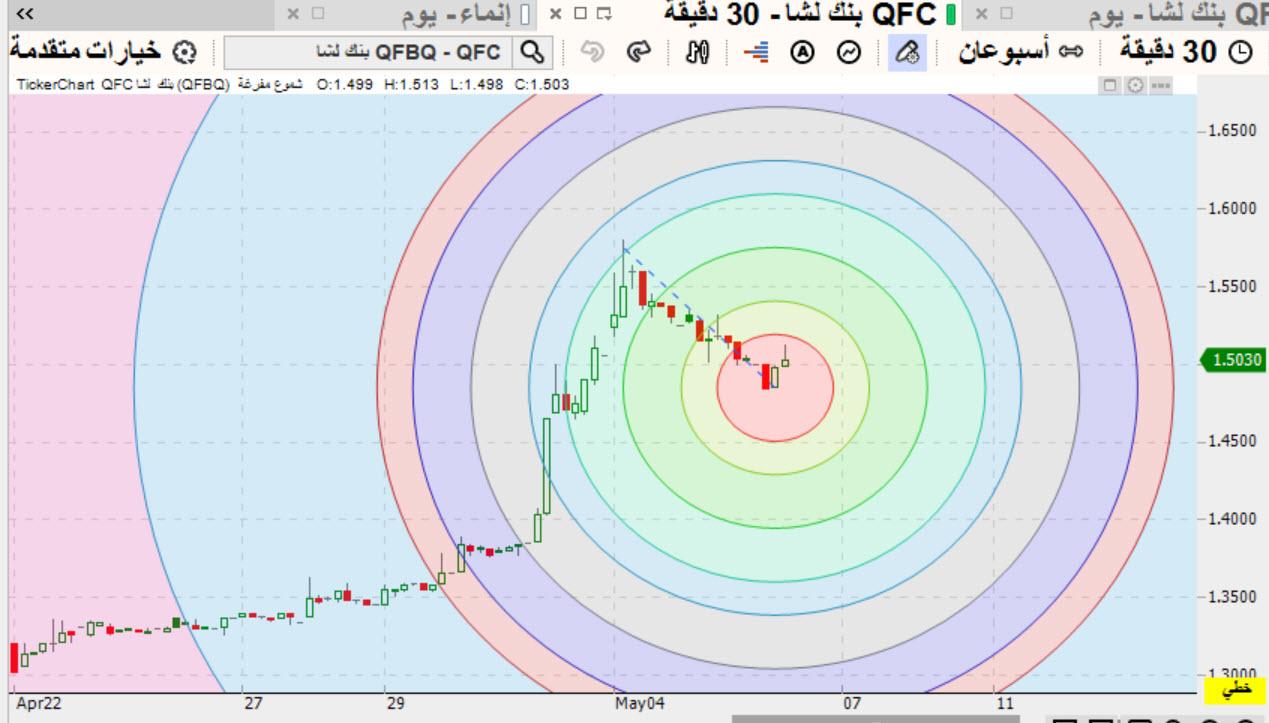Click the 1.6500 price axis label
The width and height of the screenshot is (1269, 723).
1234,131
